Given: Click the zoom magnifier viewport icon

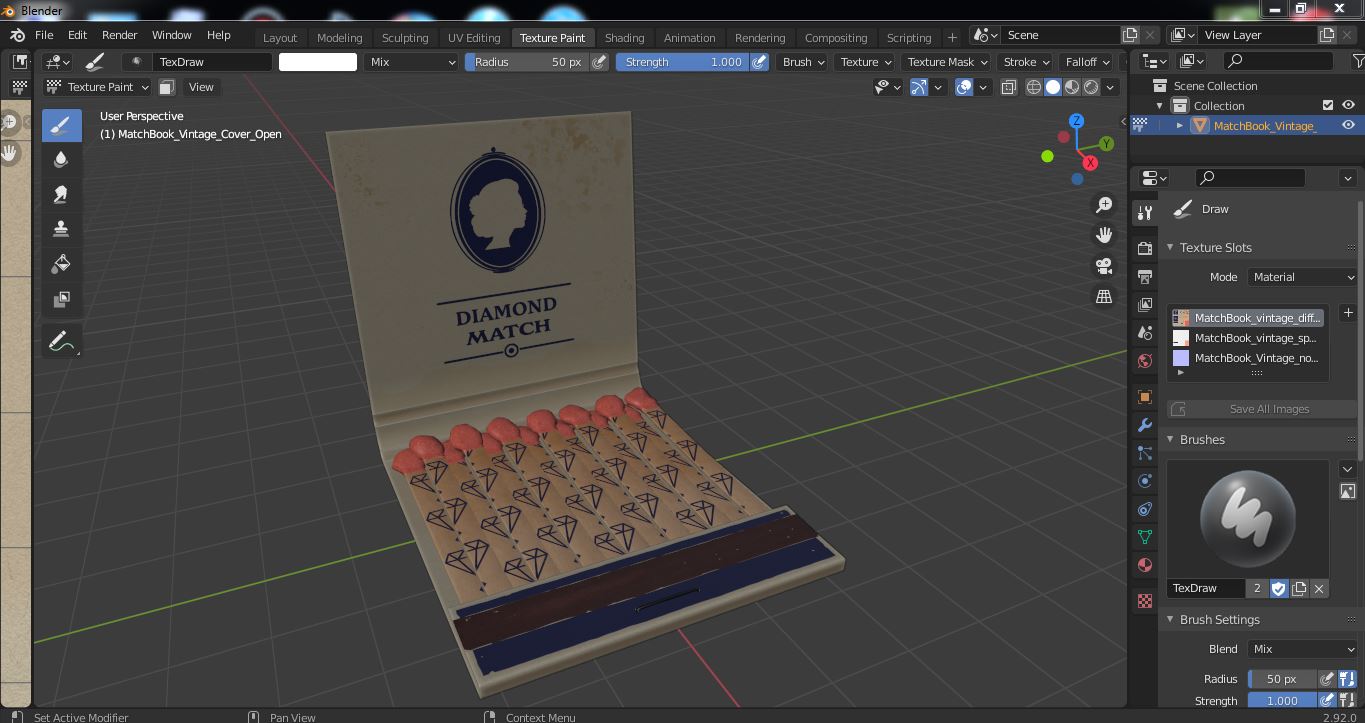Looking at the screenshot, I should tap(1104, 205).
